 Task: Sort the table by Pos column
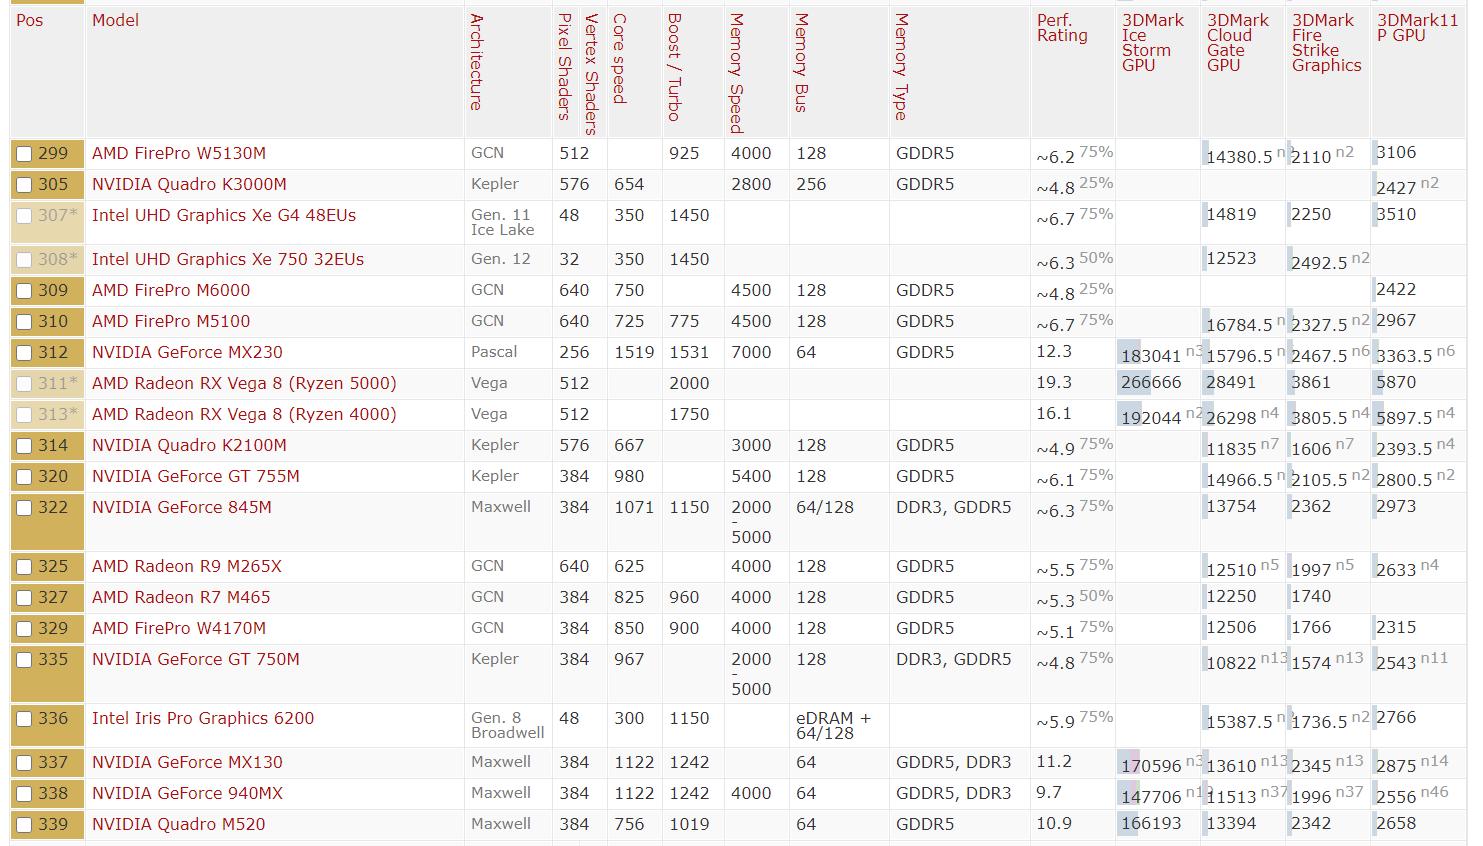point(30,20)
